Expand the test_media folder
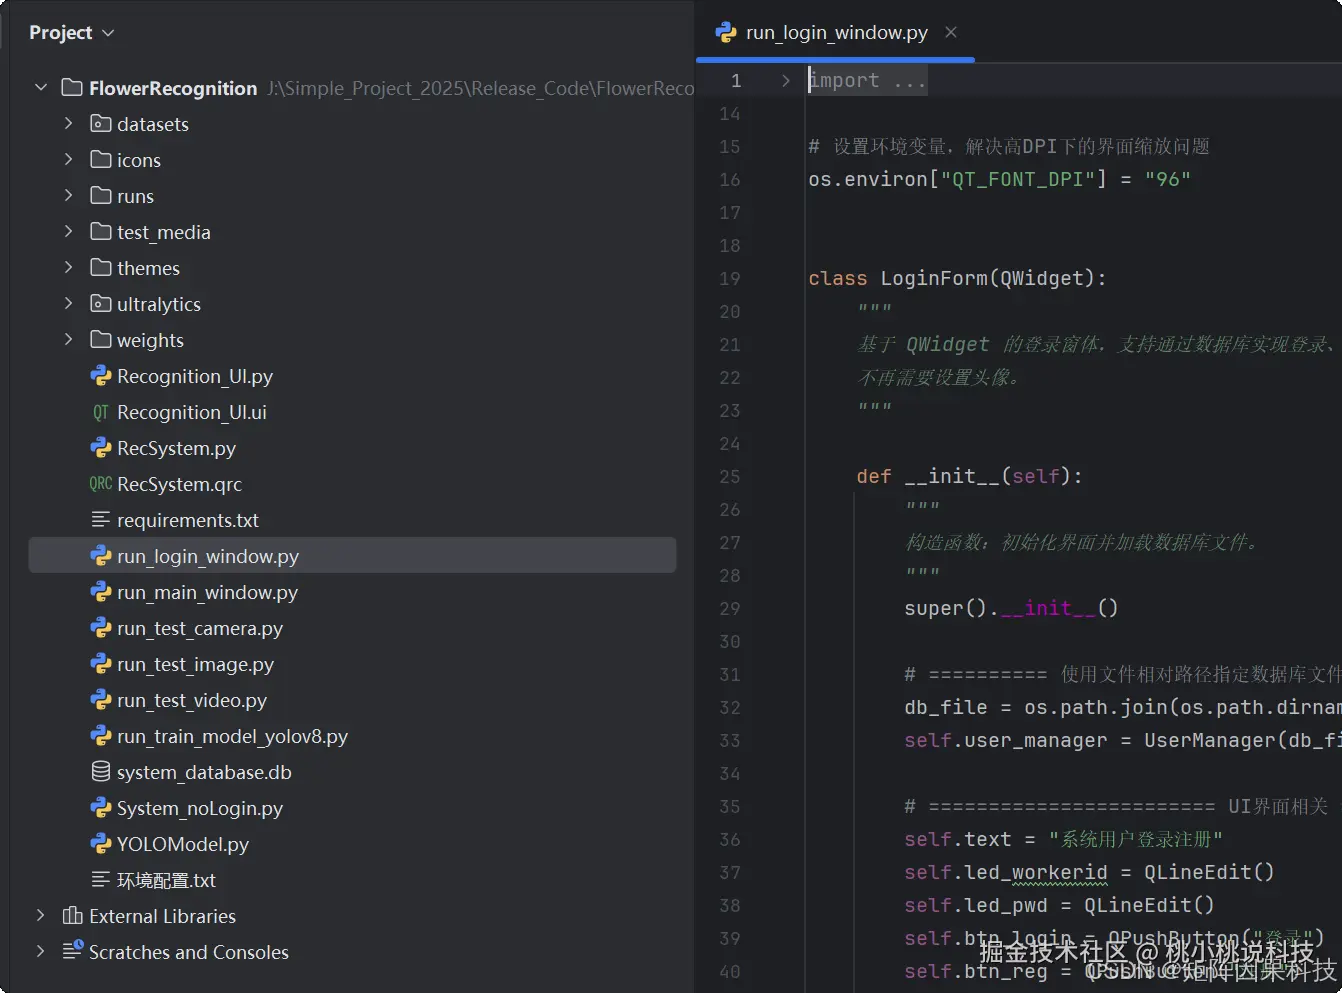 pyautogui.click(x=69, y=232)
